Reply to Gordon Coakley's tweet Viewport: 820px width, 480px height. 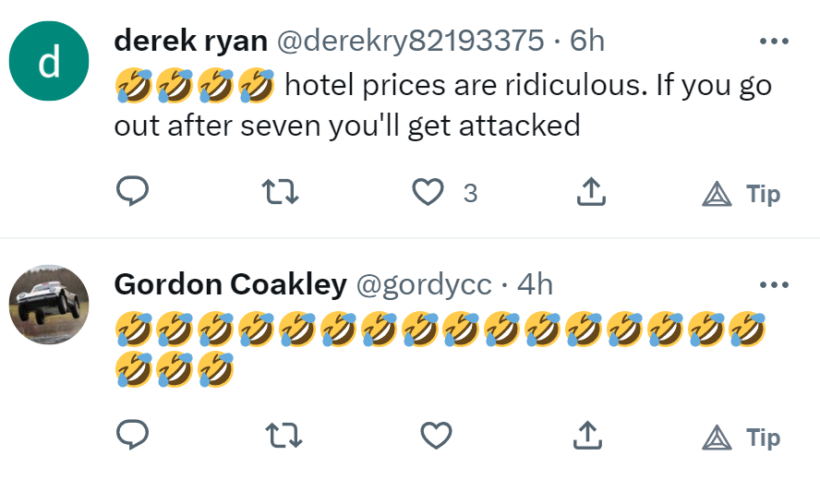(x=132, y=436)
